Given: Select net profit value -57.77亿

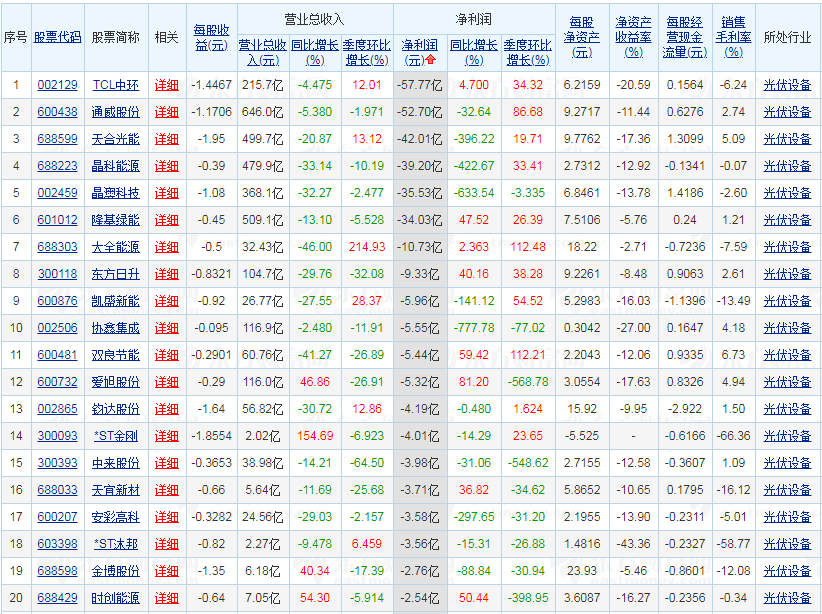Looking at the screenshot, I should 420,85.
